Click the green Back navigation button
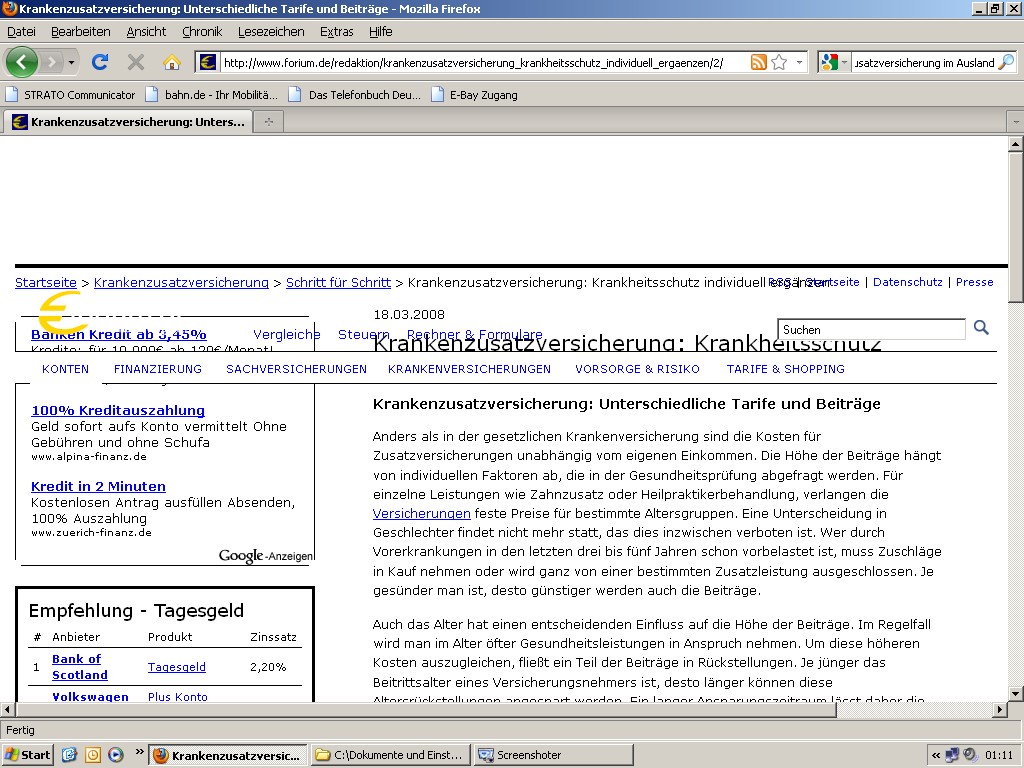 coord(22,62)
